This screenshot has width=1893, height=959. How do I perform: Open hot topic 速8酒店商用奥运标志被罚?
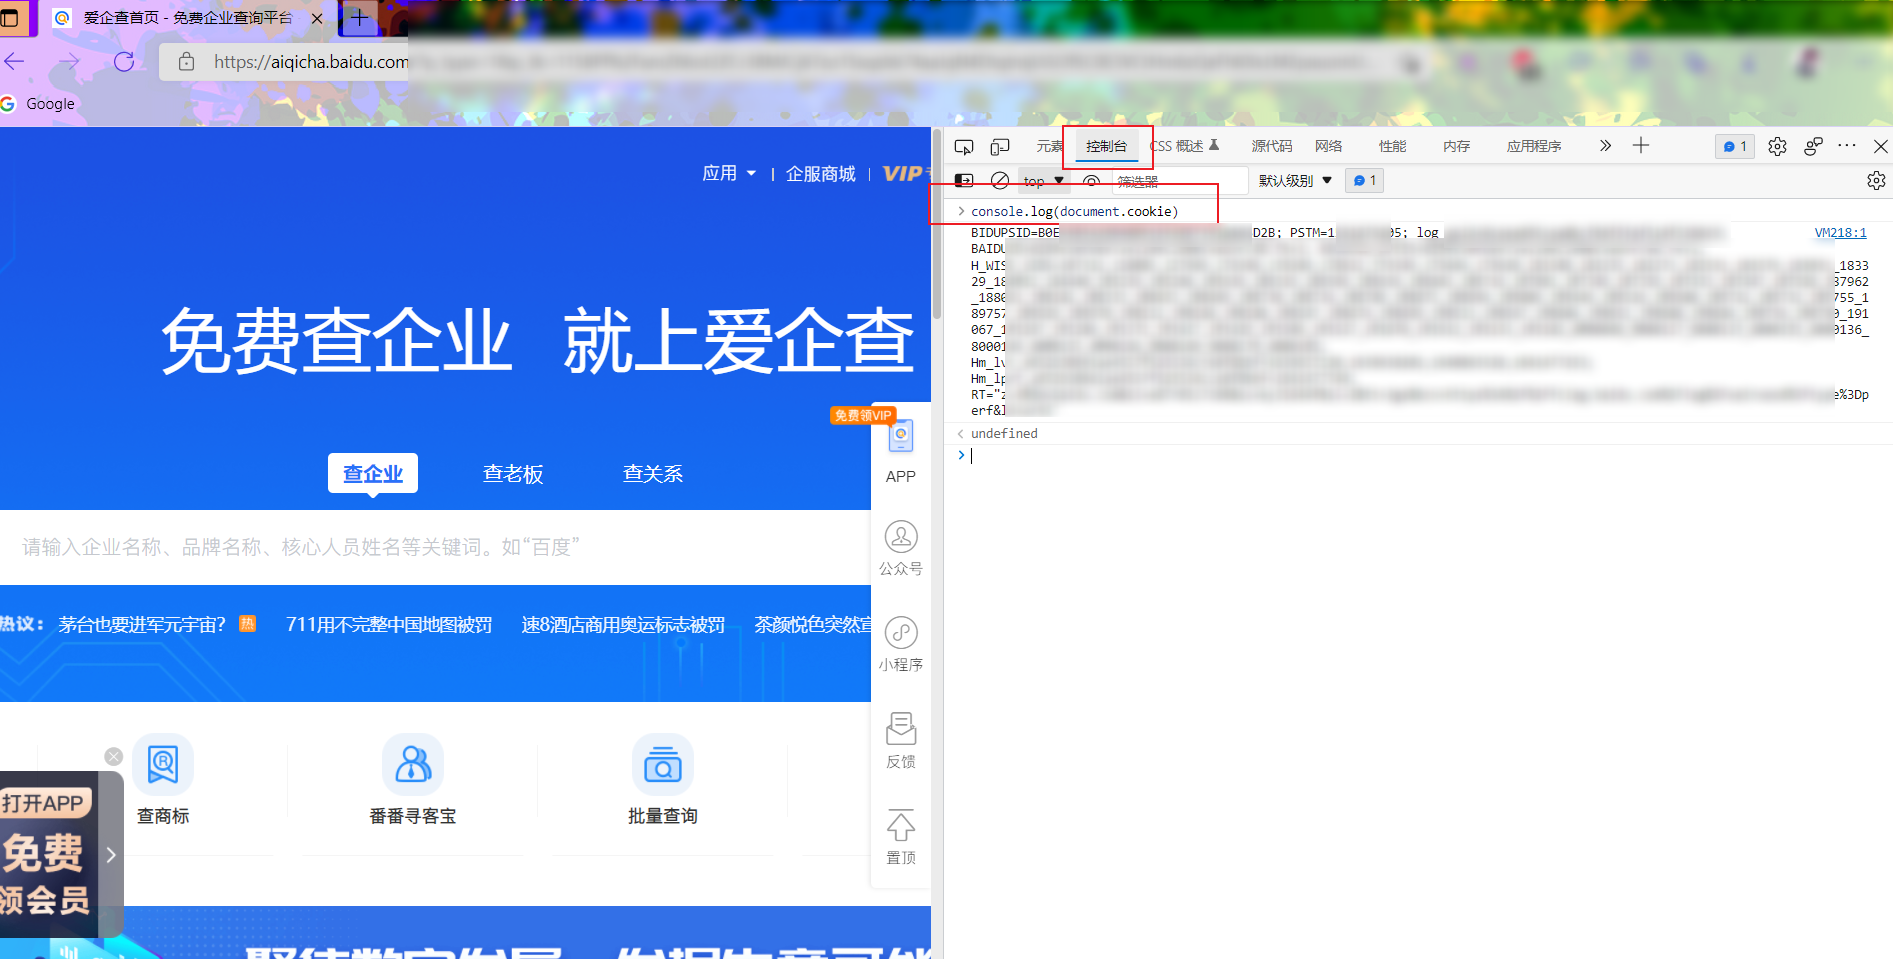point(623,625)
